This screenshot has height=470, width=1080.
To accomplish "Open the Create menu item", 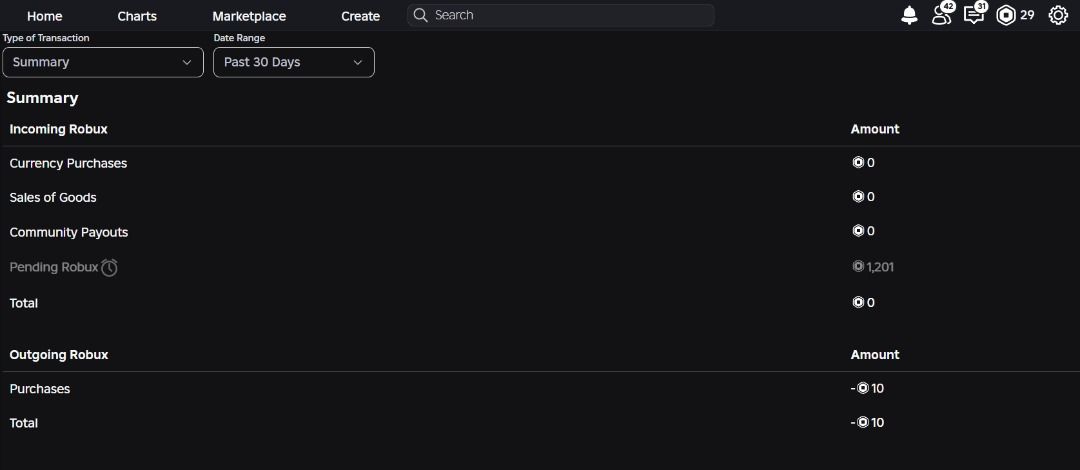I will point(361,16).
